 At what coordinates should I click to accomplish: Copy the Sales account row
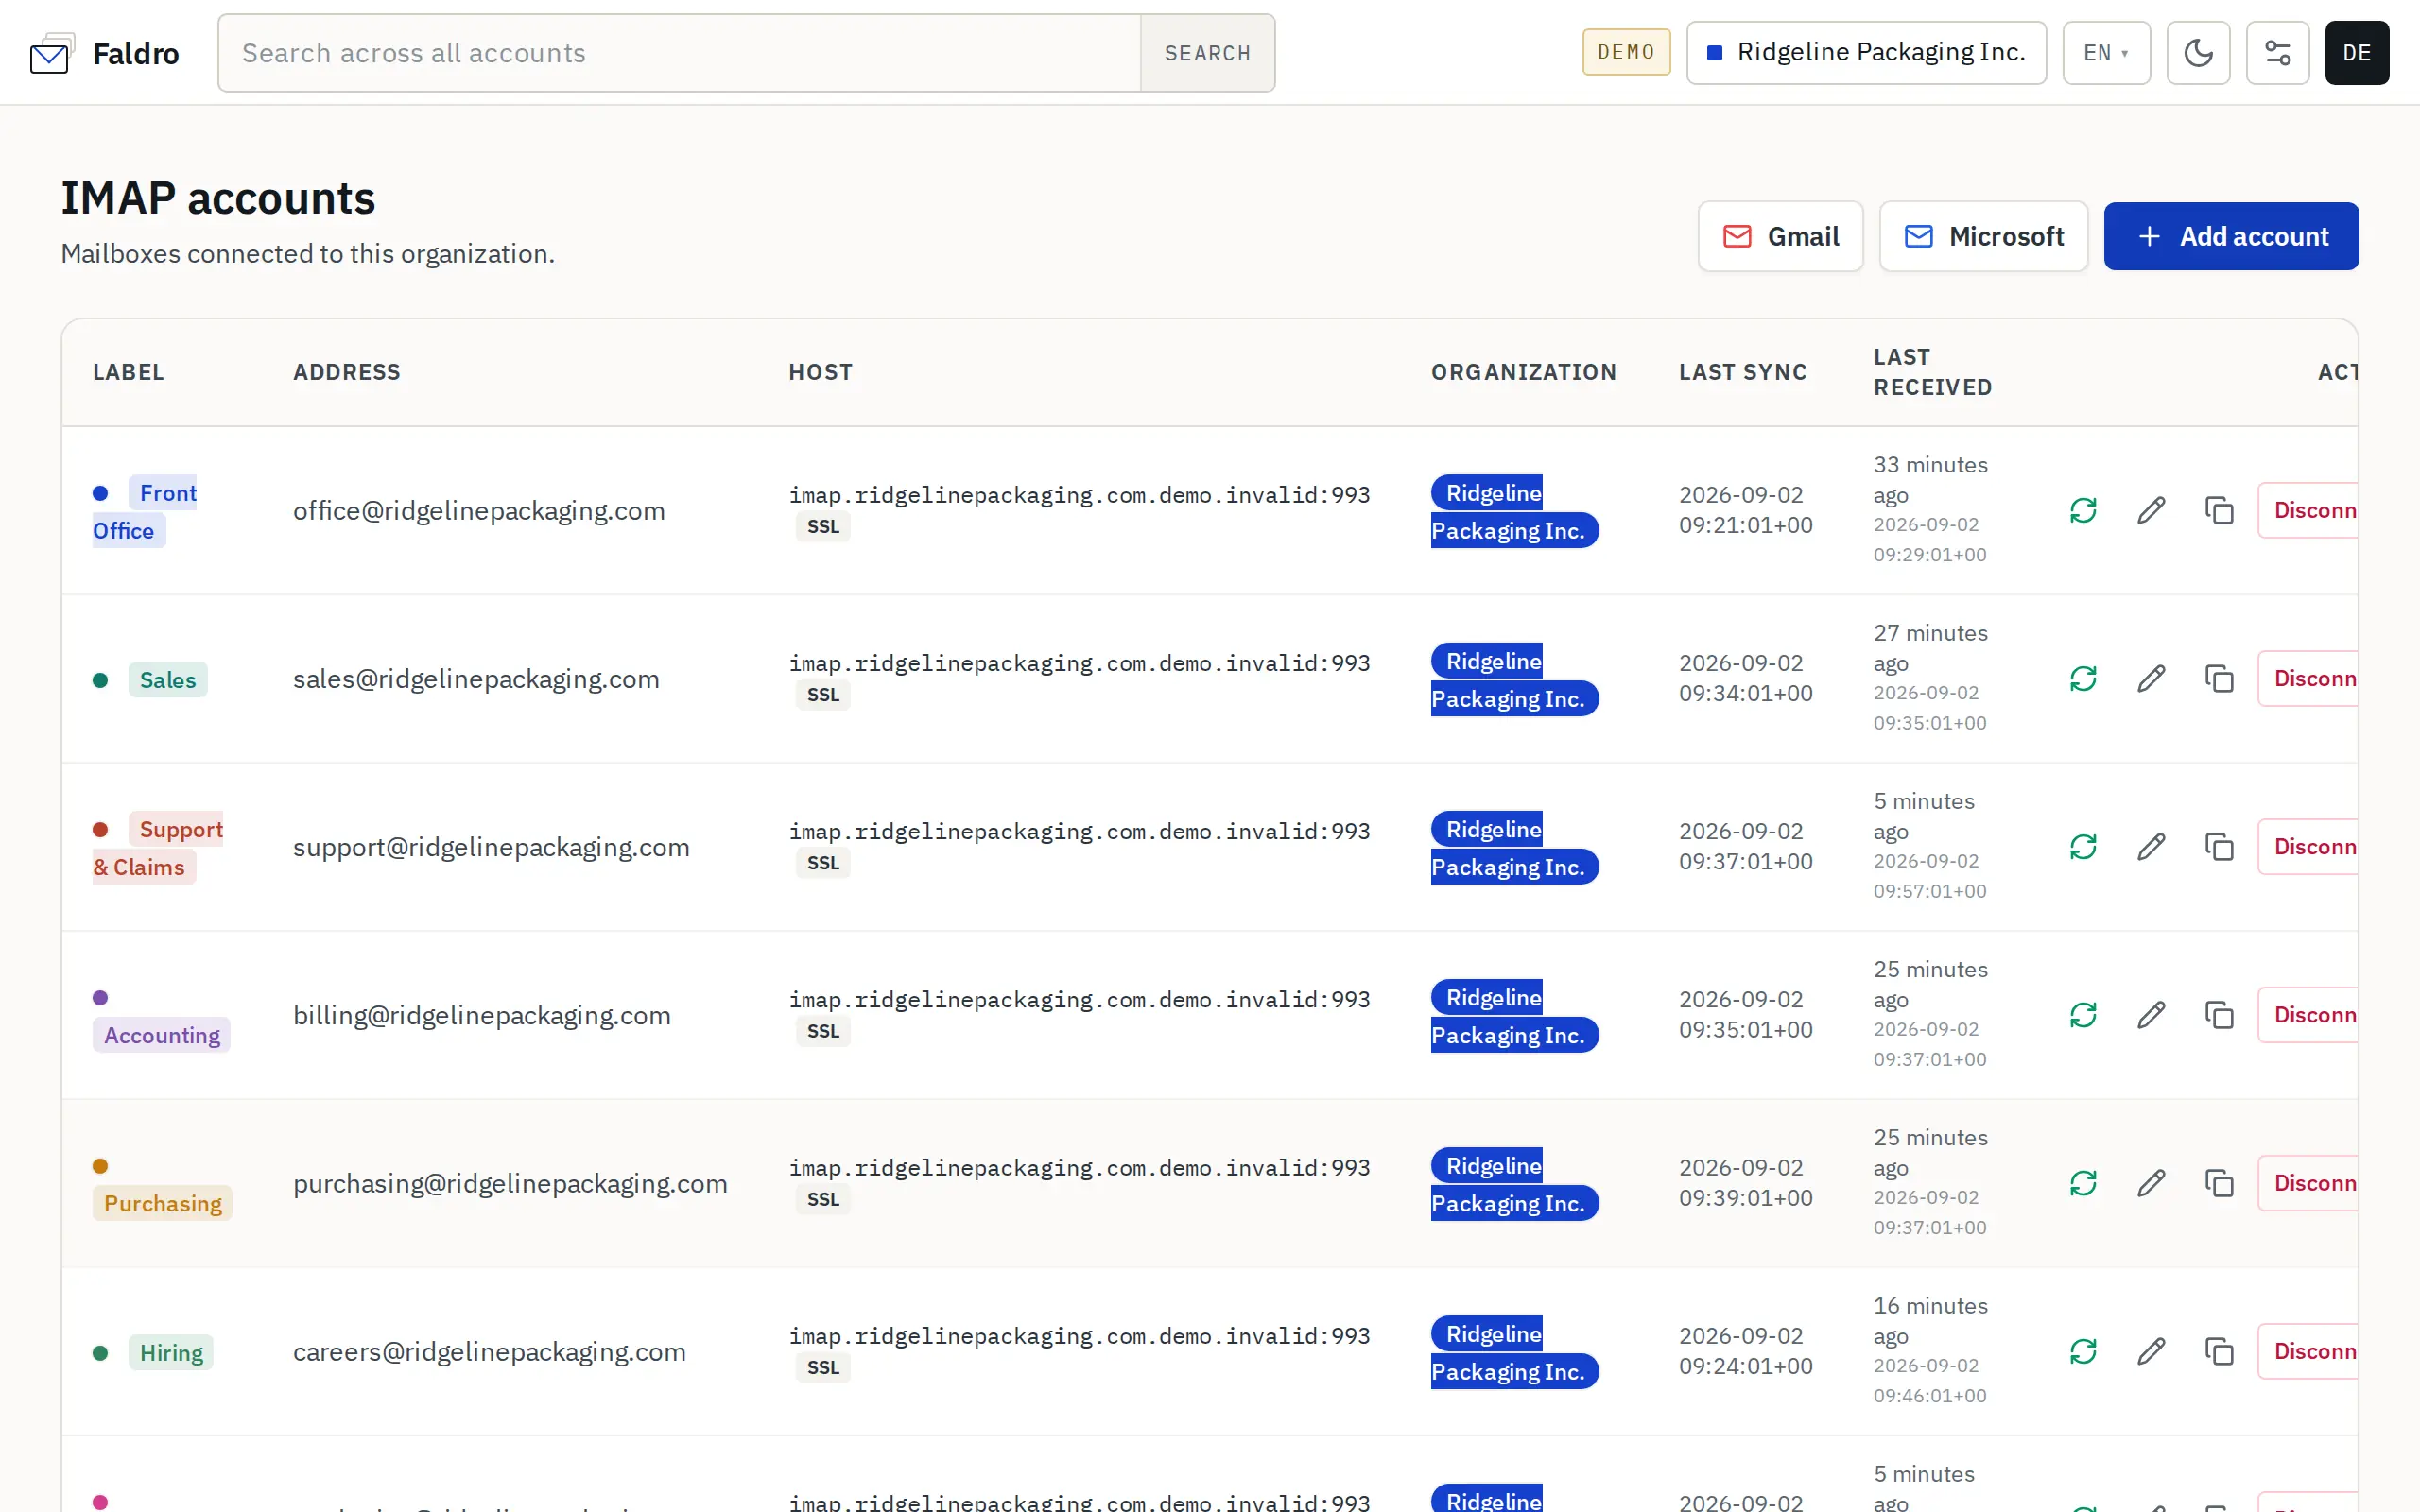(2219, 679)
